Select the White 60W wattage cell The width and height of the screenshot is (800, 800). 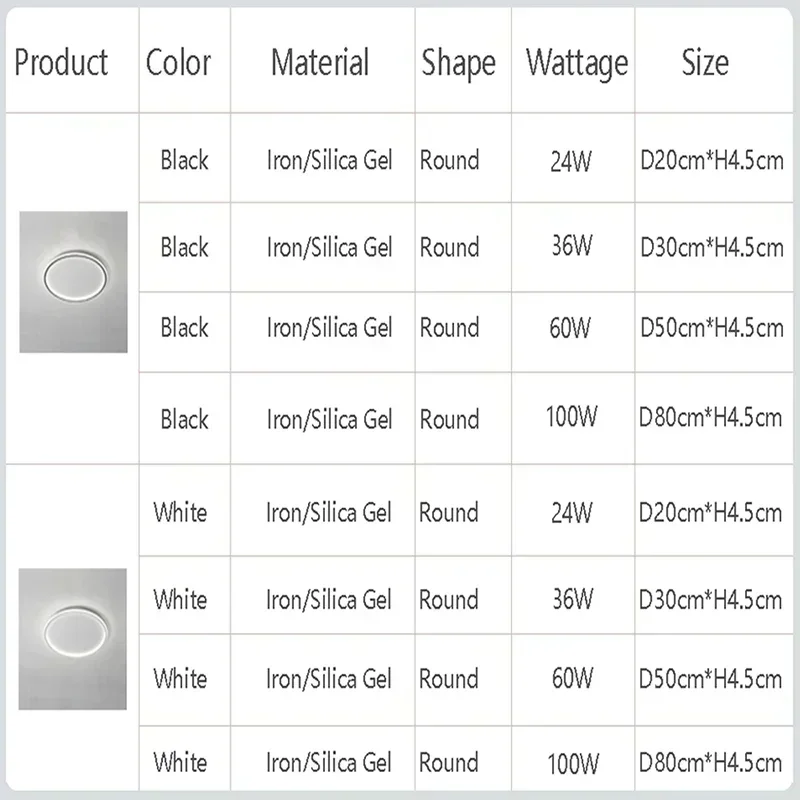pyautogui.click(x=572, y=679)
